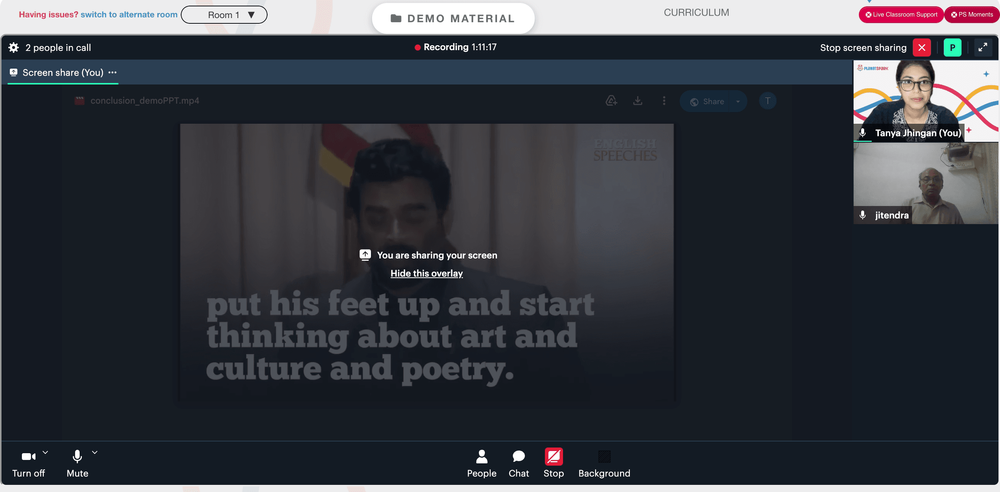Open call settings gear icon
Viewport: 1000px width, 492px height.
click(x=13, y=48)
